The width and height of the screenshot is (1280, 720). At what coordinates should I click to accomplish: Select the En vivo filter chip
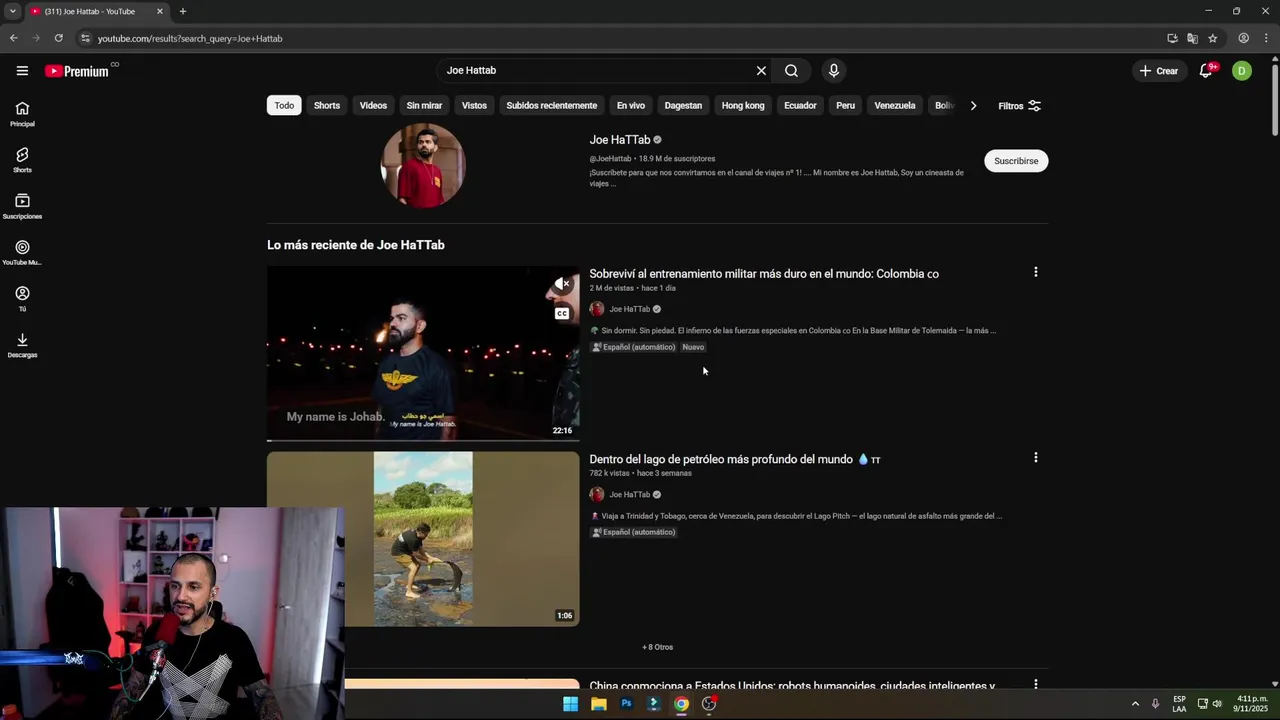630,106
